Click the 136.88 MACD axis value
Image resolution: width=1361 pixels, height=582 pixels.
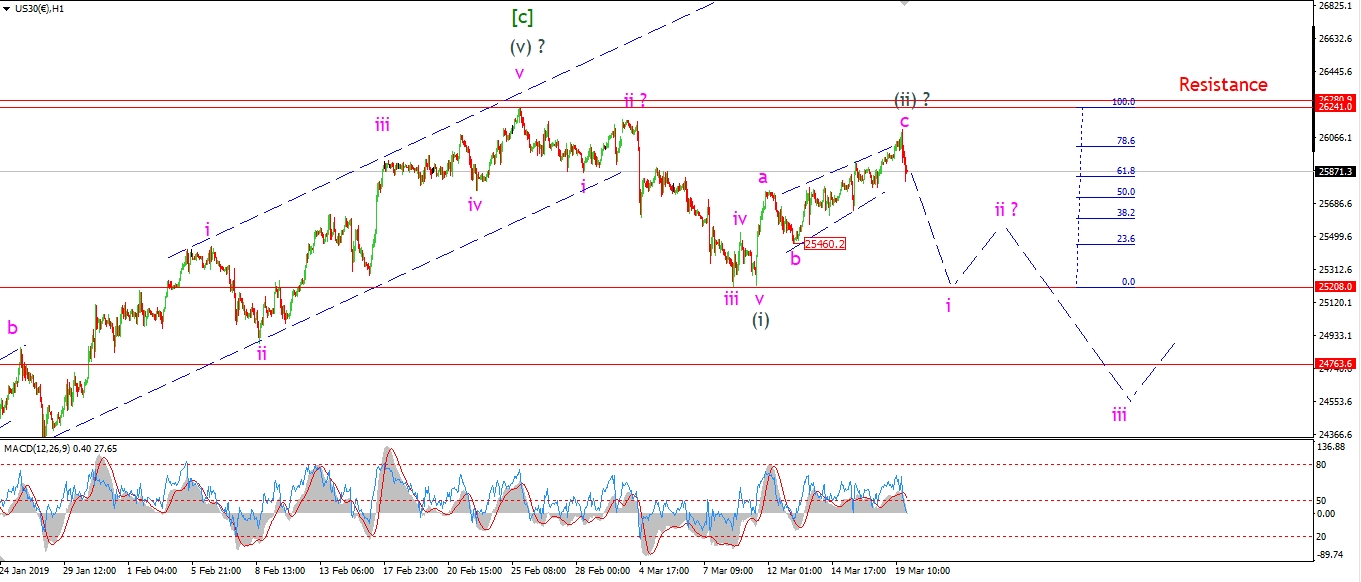click(1333, 448)
